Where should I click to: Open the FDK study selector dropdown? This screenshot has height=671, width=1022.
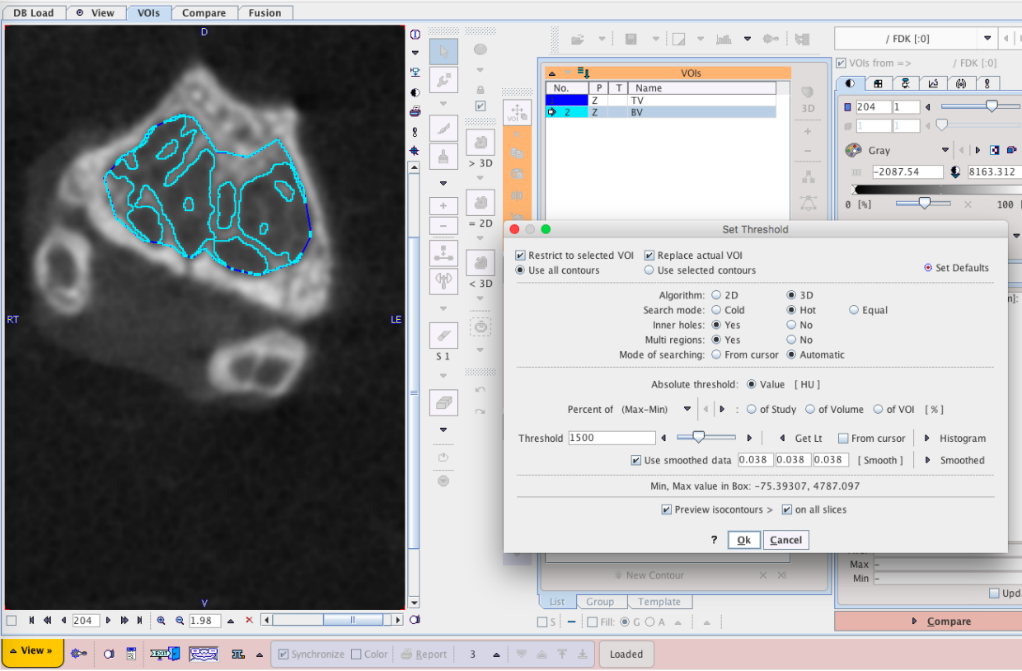point(988,38)
